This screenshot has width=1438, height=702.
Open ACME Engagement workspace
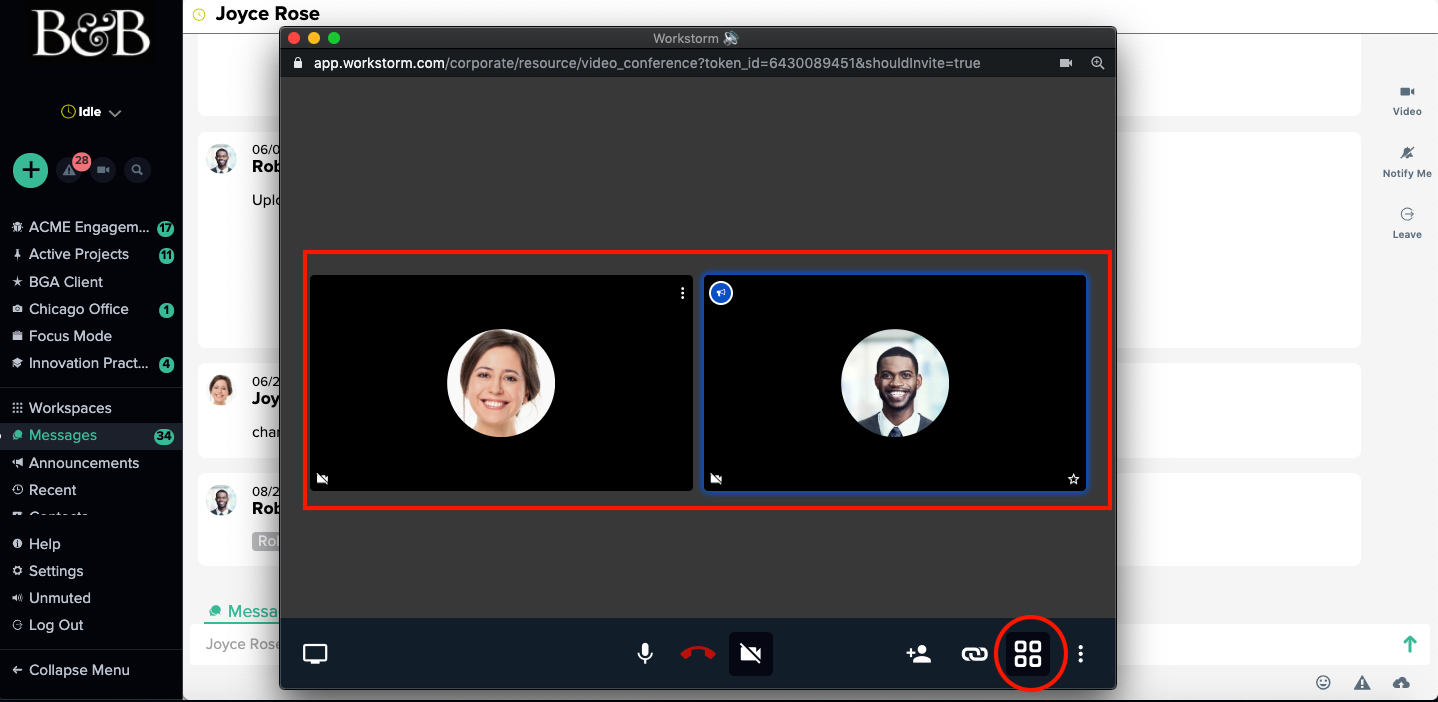(89, 227)
